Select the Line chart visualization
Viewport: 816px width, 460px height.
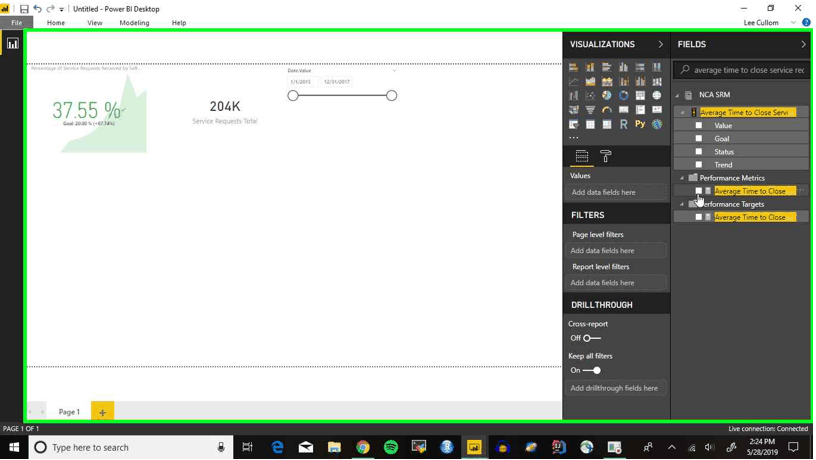coord(573,82)
